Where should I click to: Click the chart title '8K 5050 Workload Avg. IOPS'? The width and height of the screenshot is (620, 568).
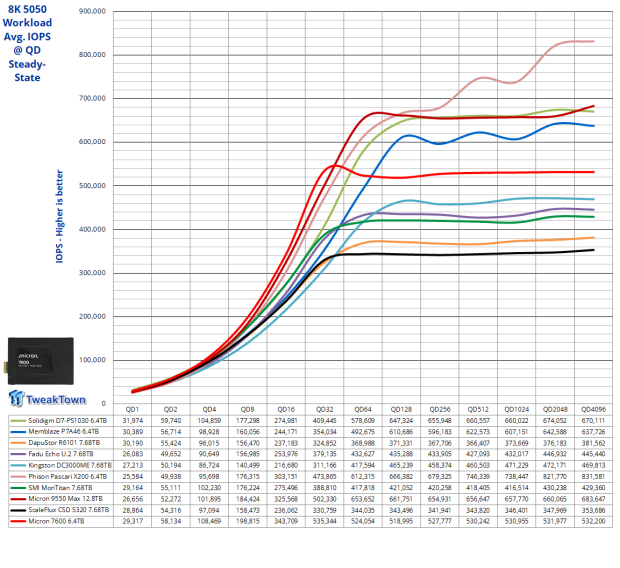click(27, 23)
